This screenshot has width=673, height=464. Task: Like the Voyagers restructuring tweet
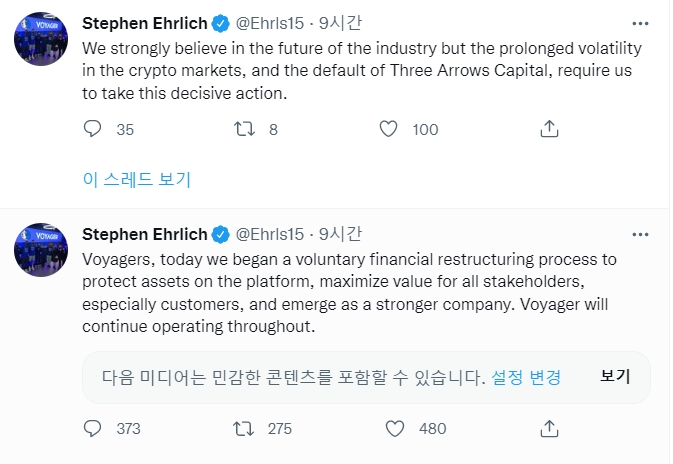(394, 428)
